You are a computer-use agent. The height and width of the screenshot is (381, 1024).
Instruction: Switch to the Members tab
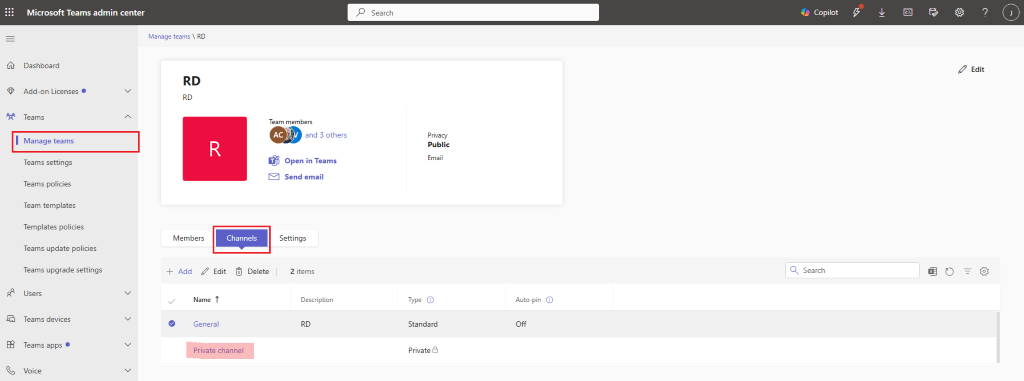point(188,239)
